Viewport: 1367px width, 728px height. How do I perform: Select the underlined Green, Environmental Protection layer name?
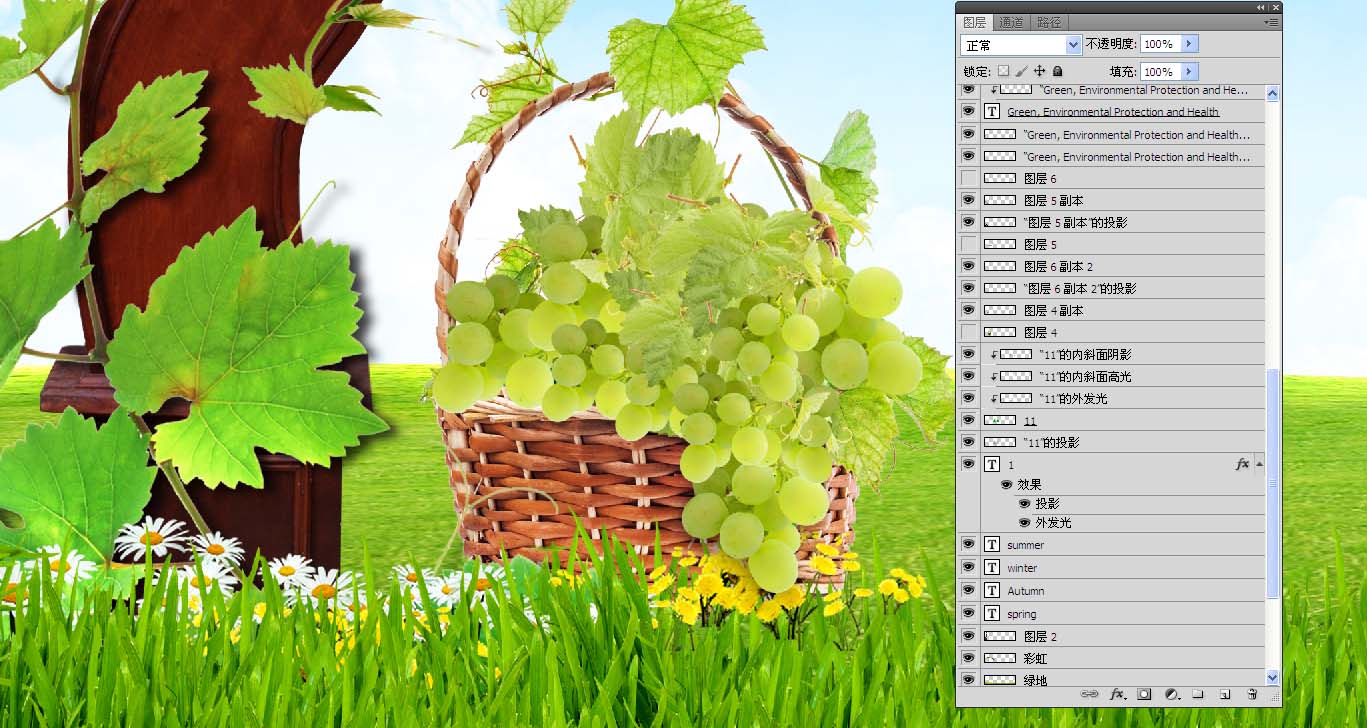(1113, 112)
